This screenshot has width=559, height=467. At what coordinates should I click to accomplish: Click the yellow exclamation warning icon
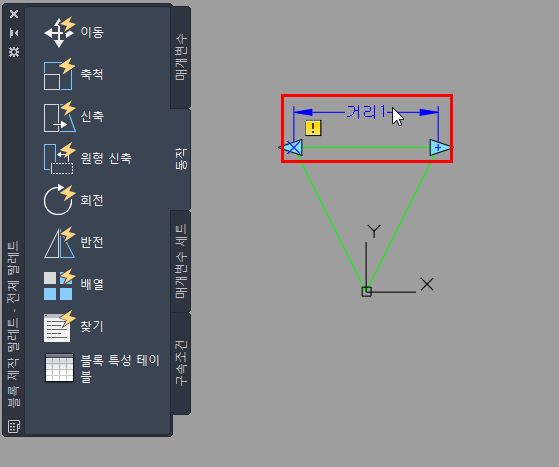coord(313,128)
